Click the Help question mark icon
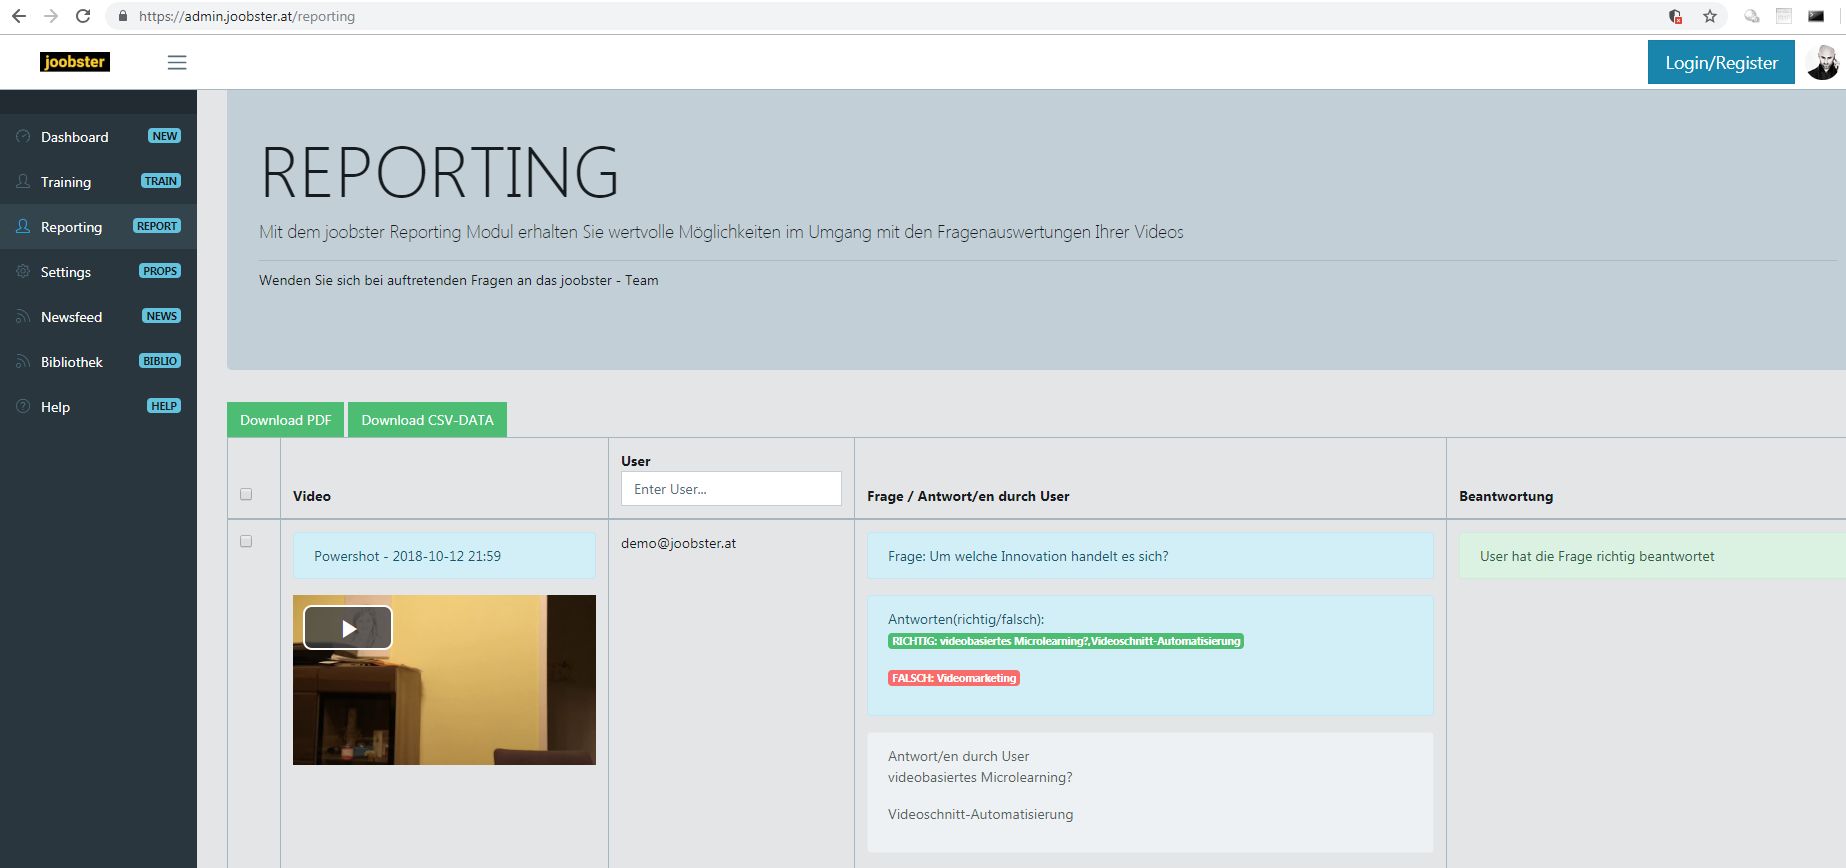The height and width of the screenshot is (868, 1846). click(x=23, y=407)
